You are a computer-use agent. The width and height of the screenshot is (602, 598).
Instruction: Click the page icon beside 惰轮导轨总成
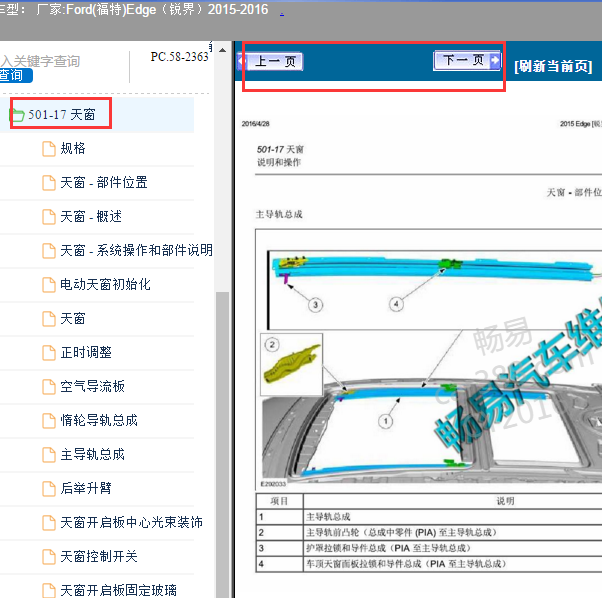49,421
